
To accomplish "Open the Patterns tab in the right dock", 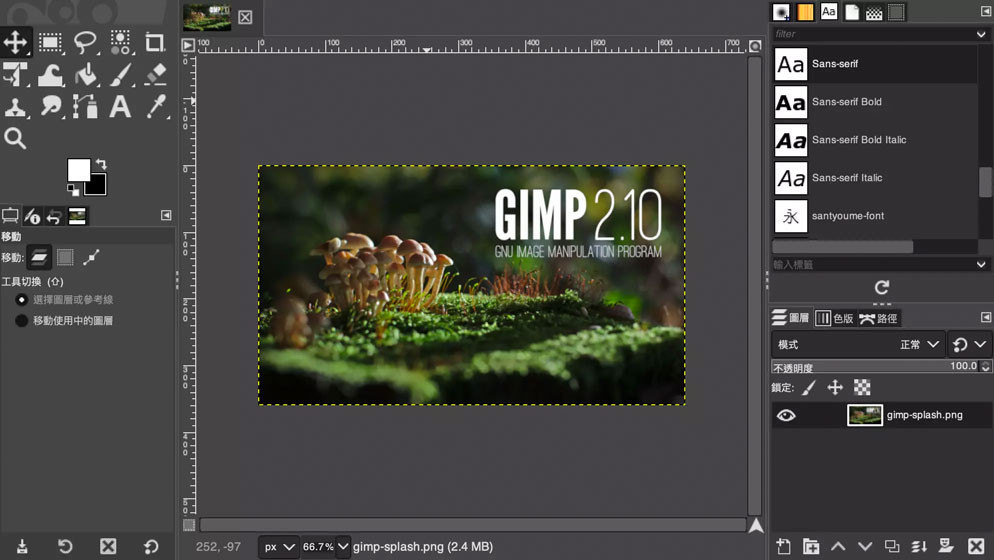I will click(x=805, y=11).
